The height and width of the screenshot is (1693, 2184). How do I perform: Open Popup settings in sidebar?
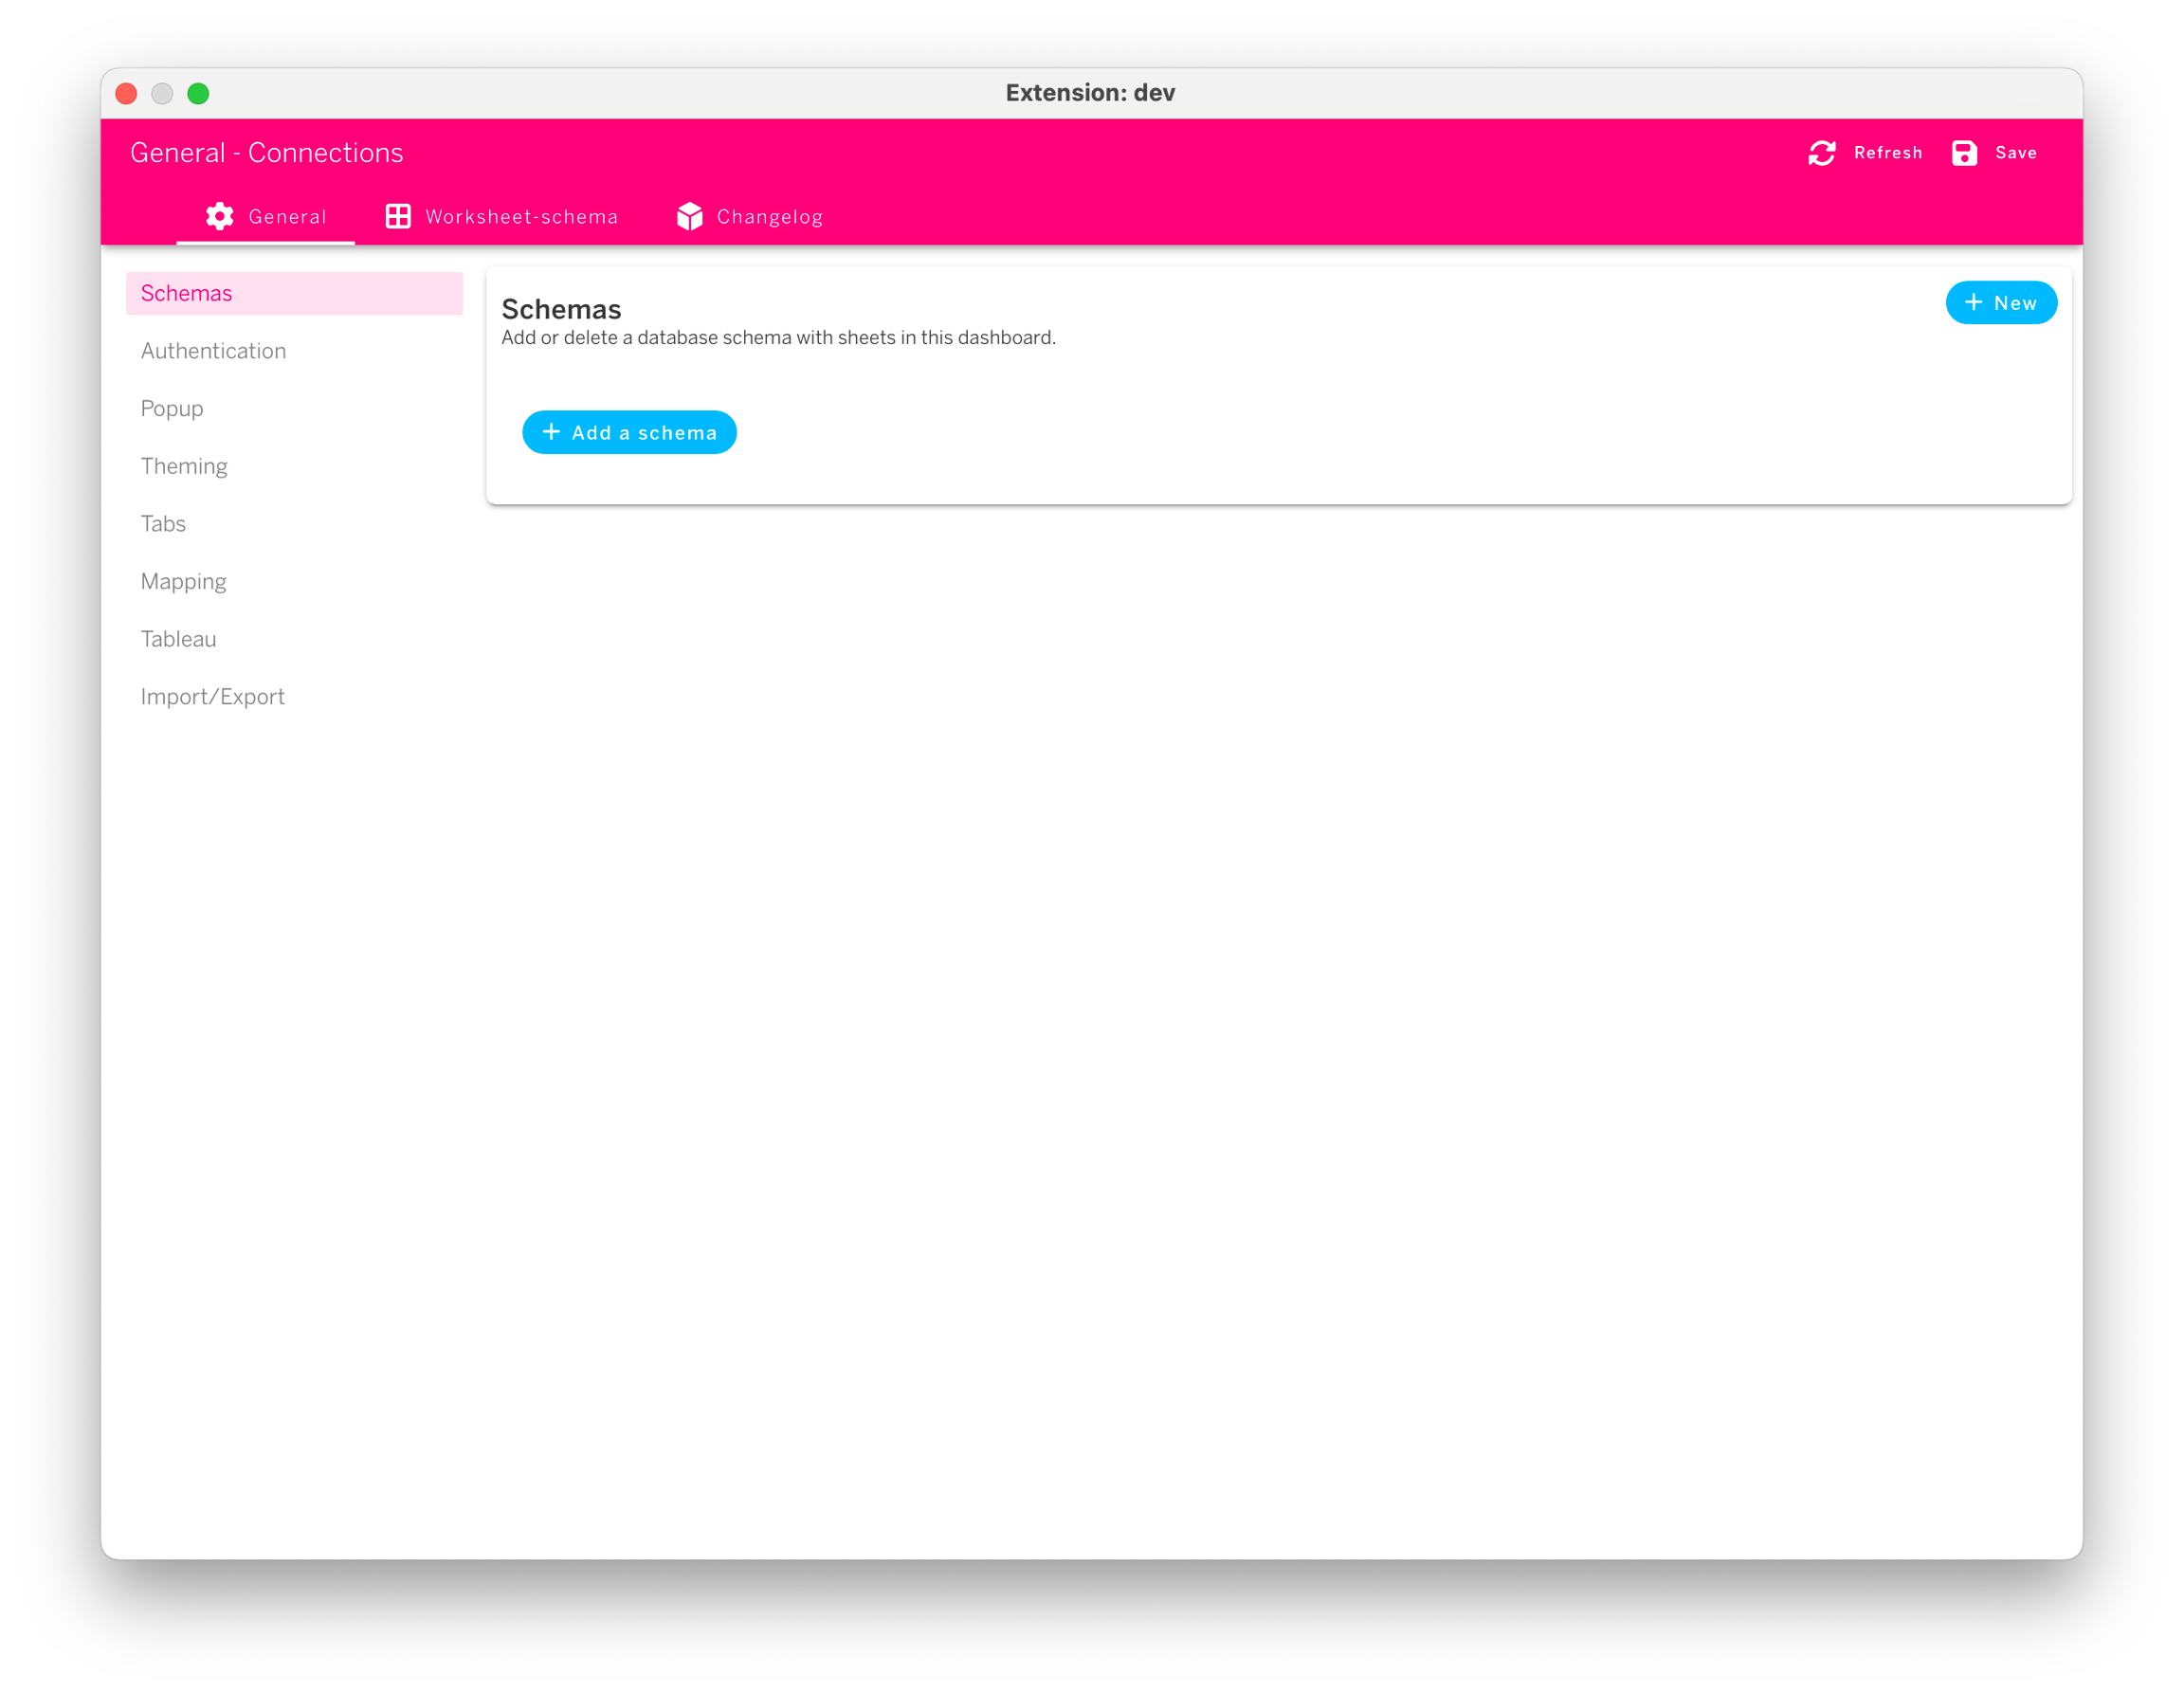172,409
